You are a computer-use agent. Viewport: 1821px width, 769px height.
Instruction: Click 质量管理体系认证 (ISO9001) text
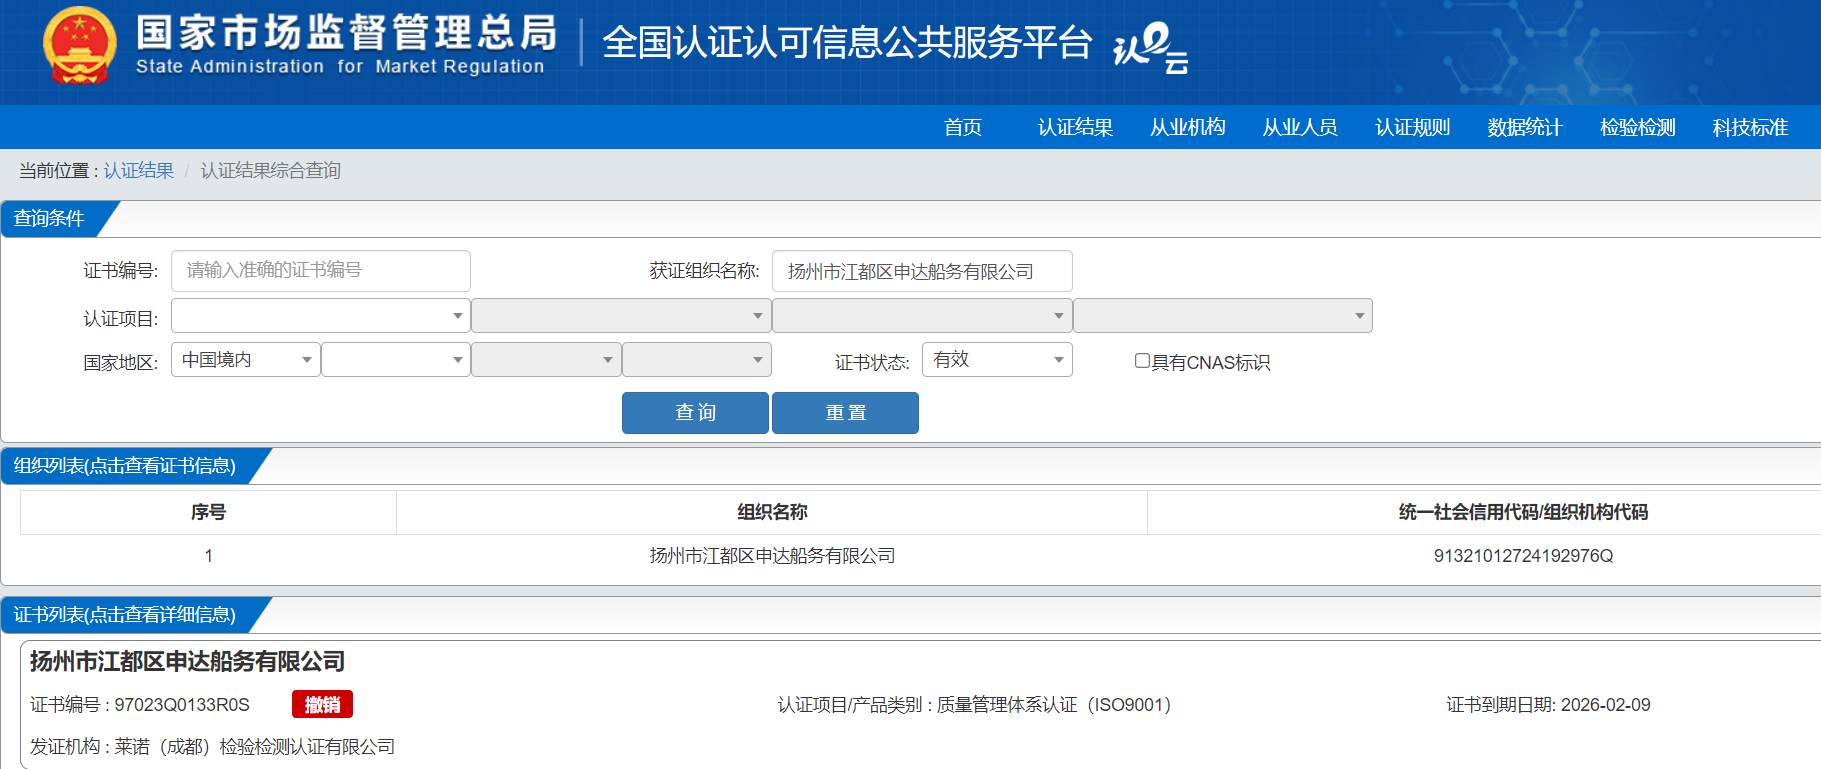tap(1054, 705)
